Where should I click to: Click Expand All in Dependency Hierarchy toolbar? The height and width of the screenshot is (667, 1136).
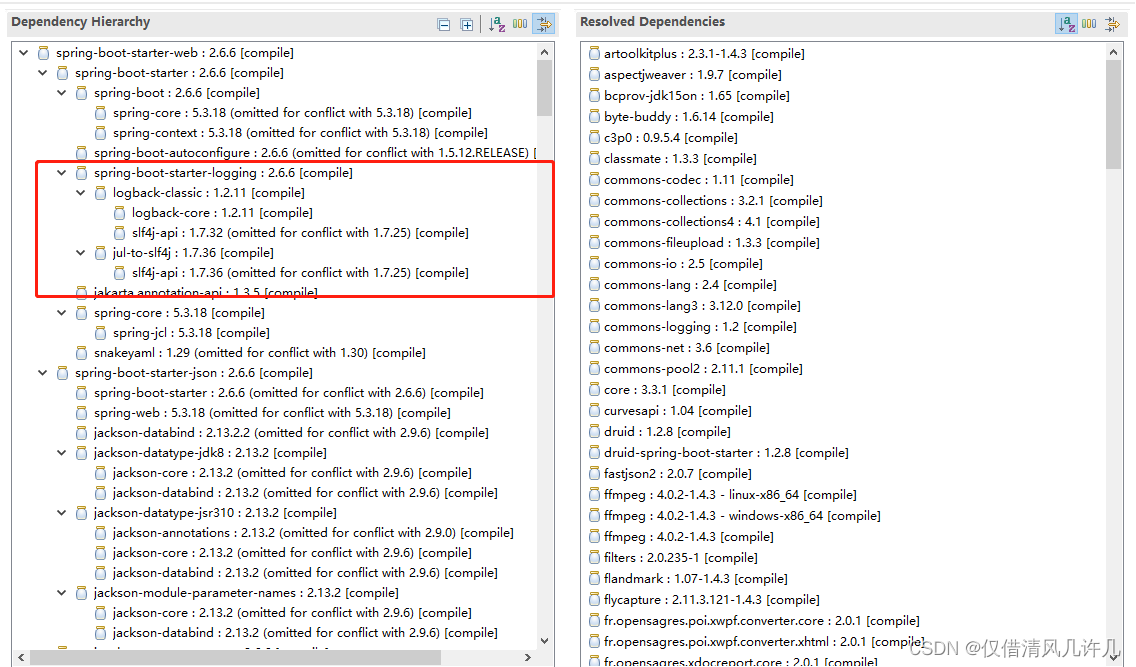click(x=467, y=25)
